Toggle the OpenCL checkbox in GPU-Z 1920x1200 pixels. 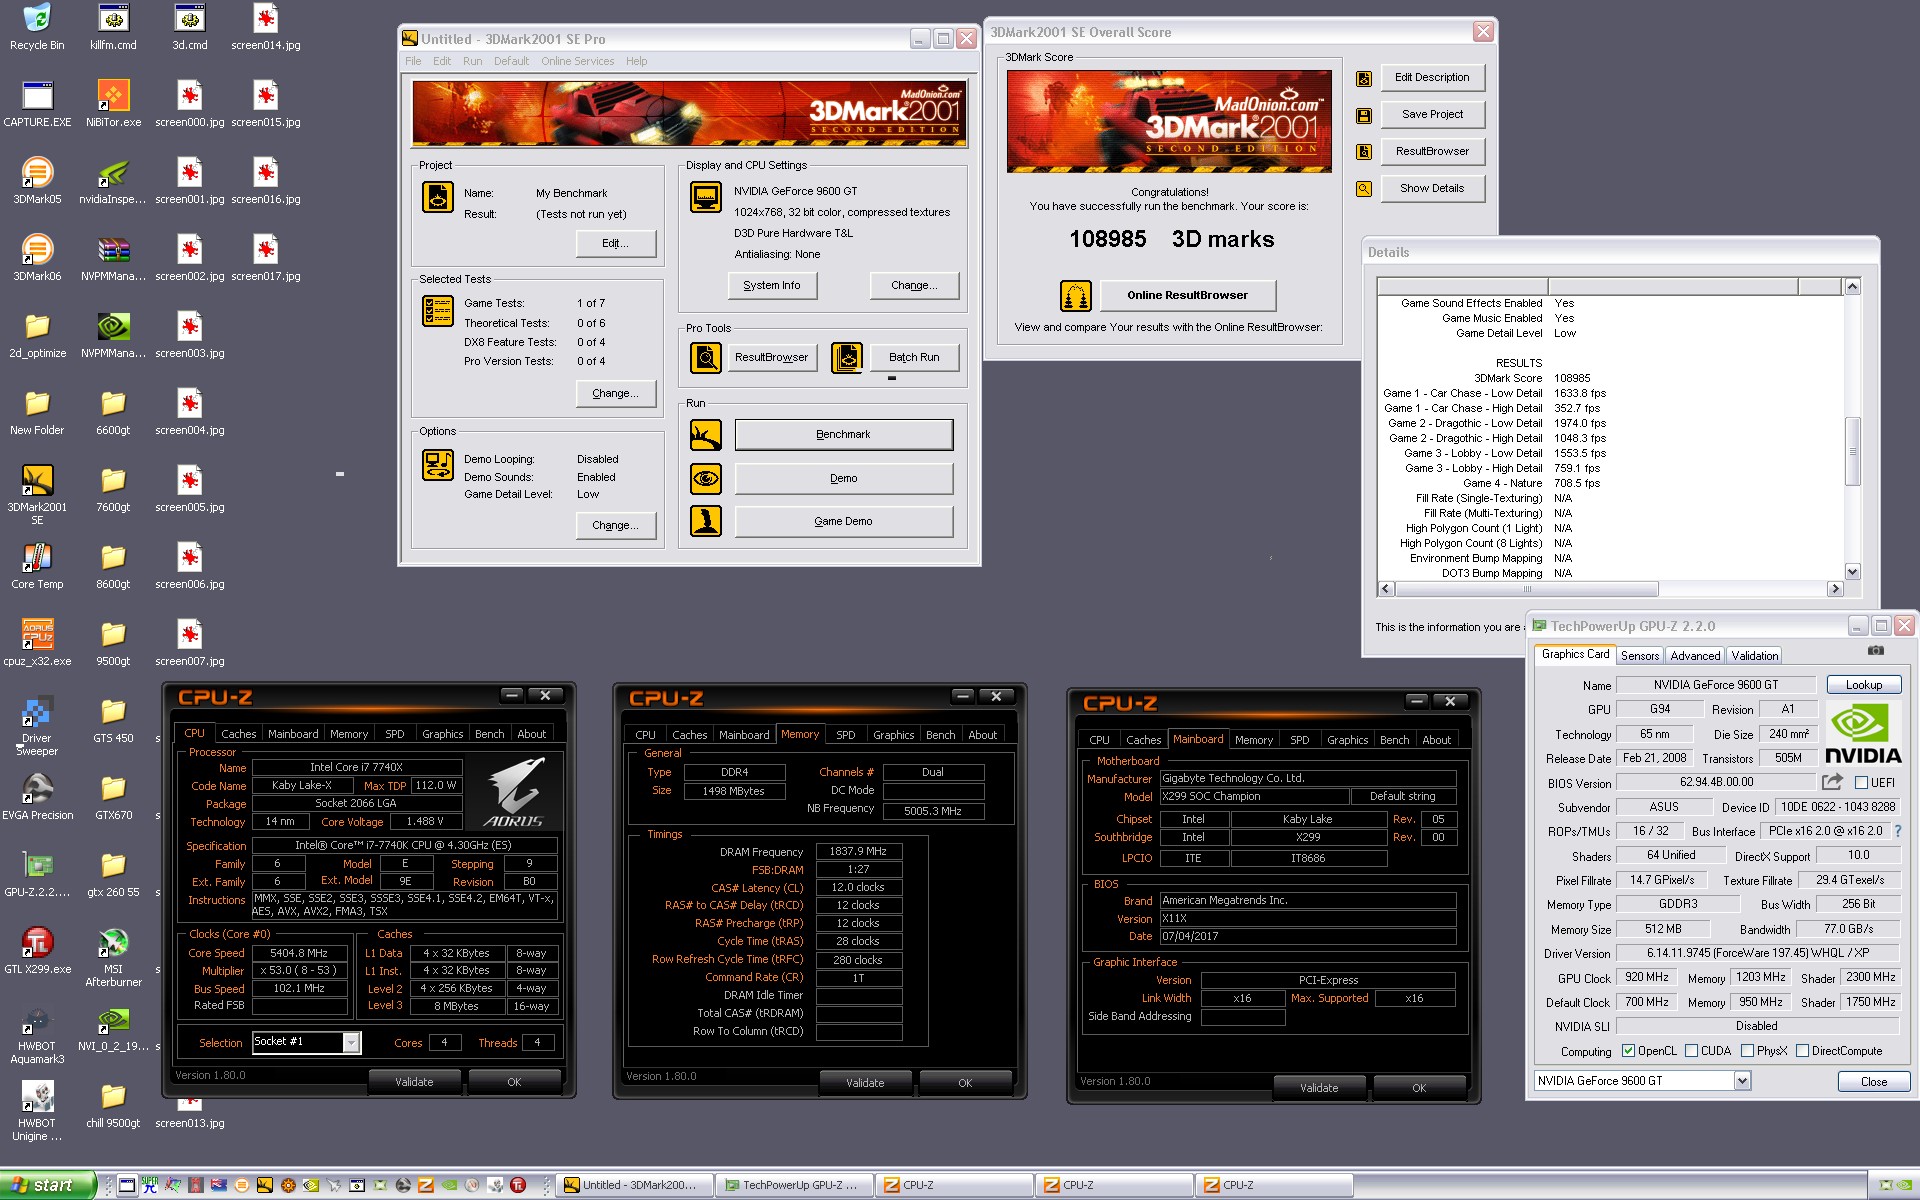click(x=1628, y=1051)
